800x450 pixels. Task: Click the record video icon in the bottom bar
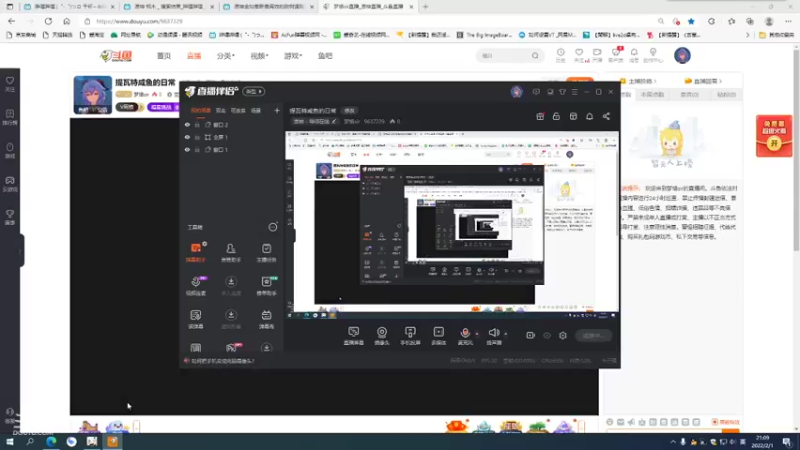531,335
